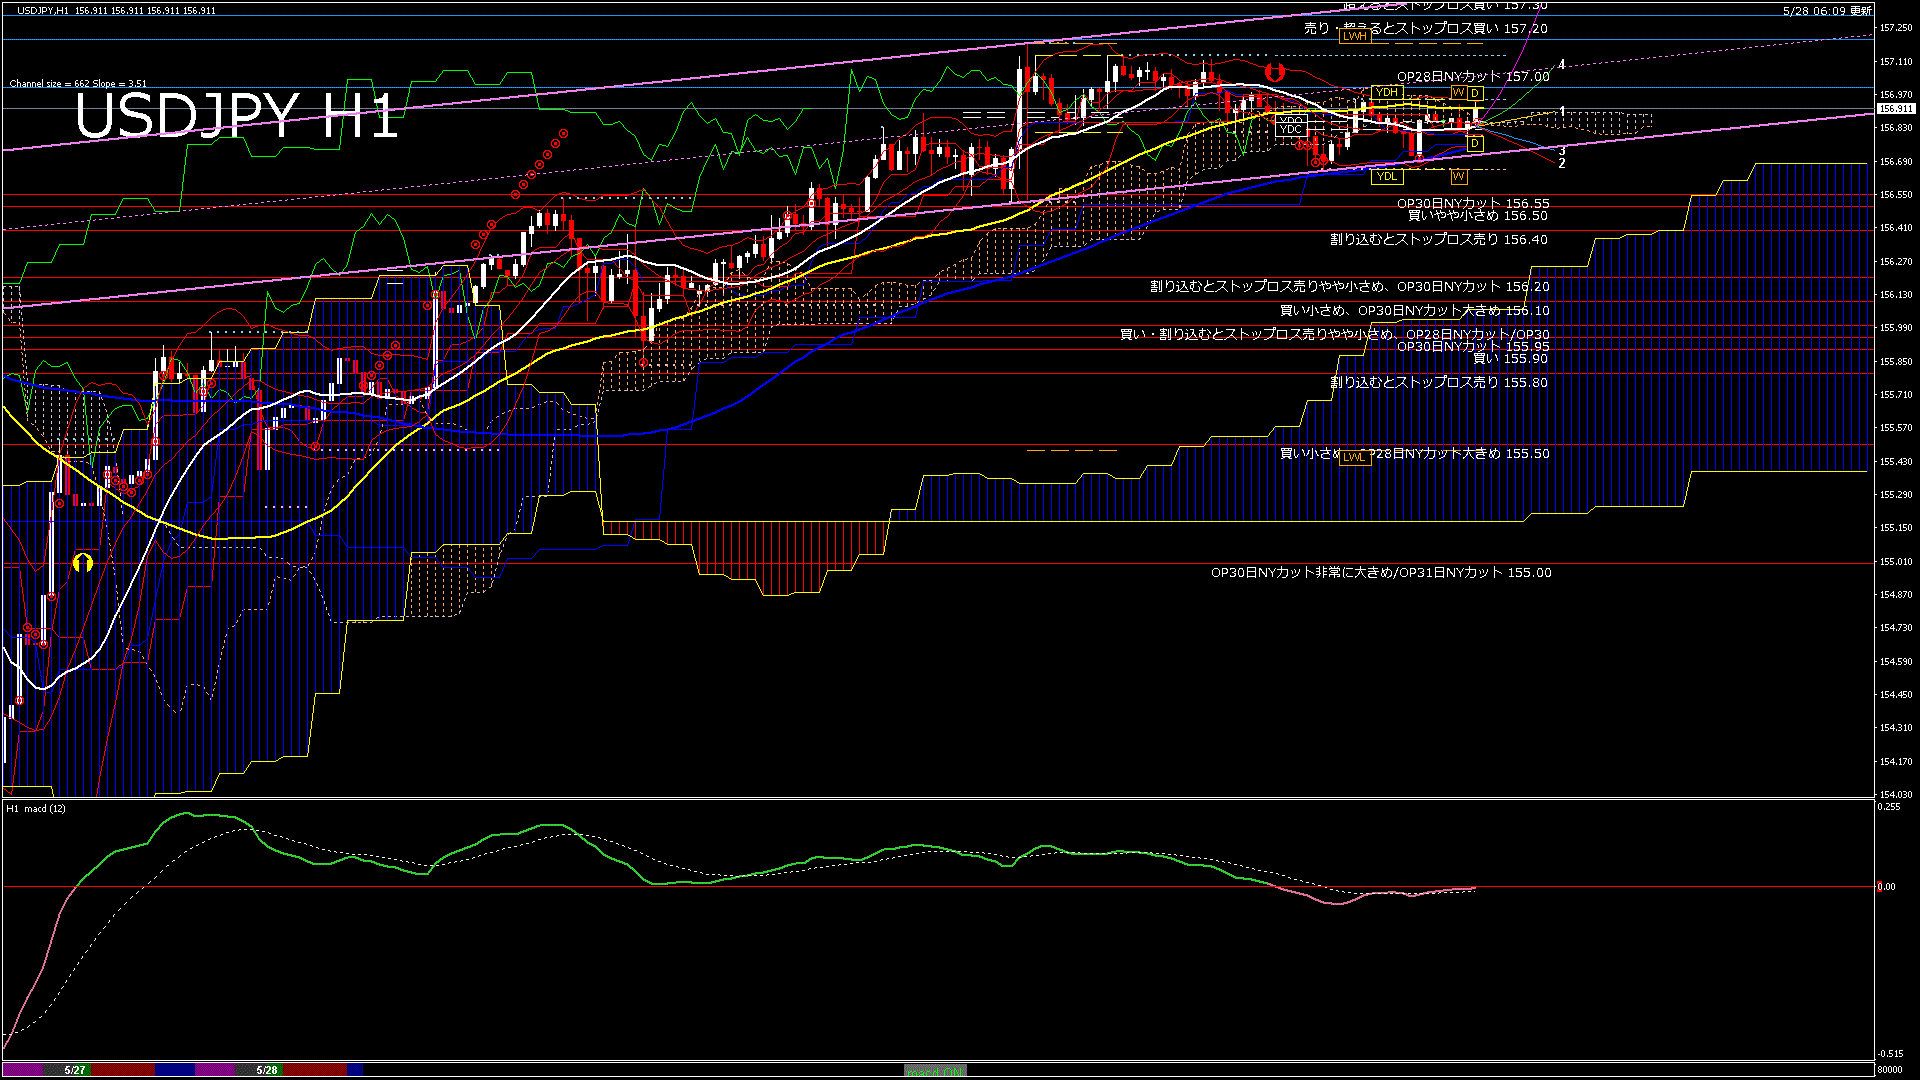Click the Channel size and Slope readout text
This screenshot has width=1920, height=1080.
pyautogui.click(x=78, y=84)
